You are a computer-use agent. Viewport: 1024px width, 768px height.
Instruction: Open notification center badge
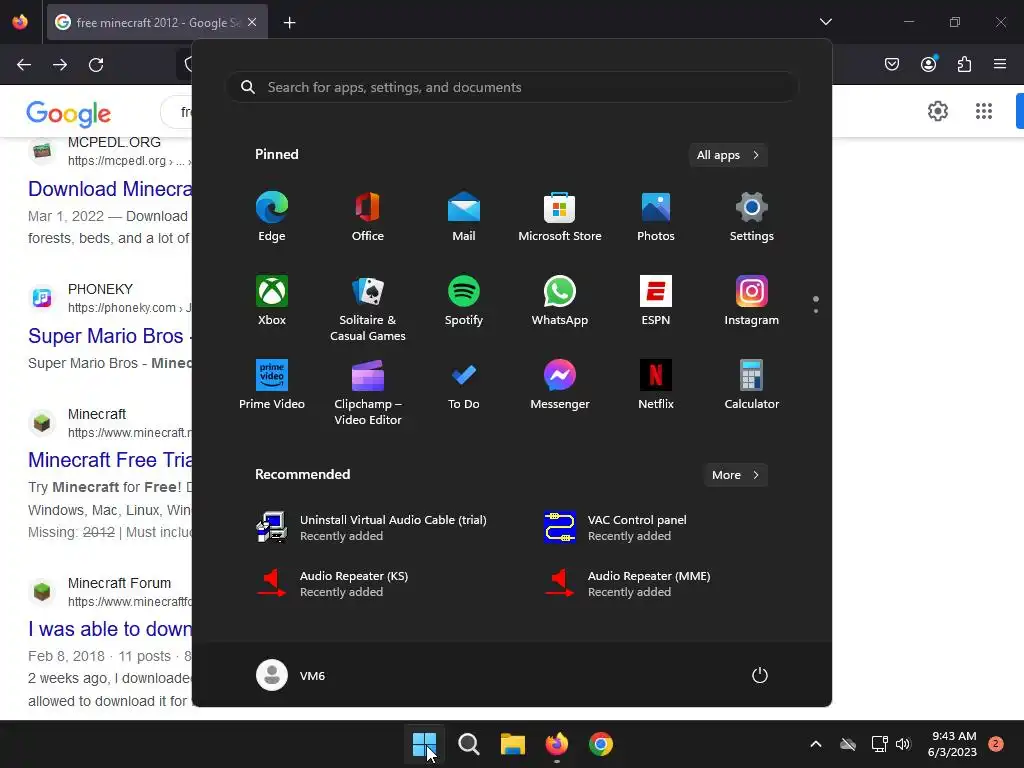coord(995,744)
